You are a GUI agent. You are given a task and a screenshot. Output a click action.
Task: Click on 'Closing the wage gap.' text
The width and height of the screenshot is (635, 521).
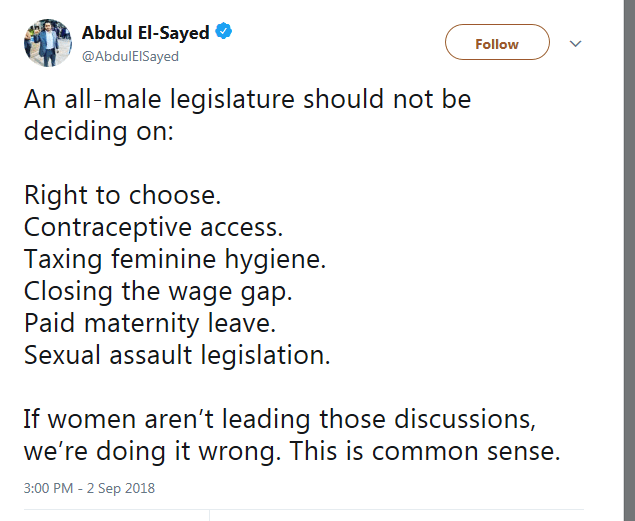(156, 291)
